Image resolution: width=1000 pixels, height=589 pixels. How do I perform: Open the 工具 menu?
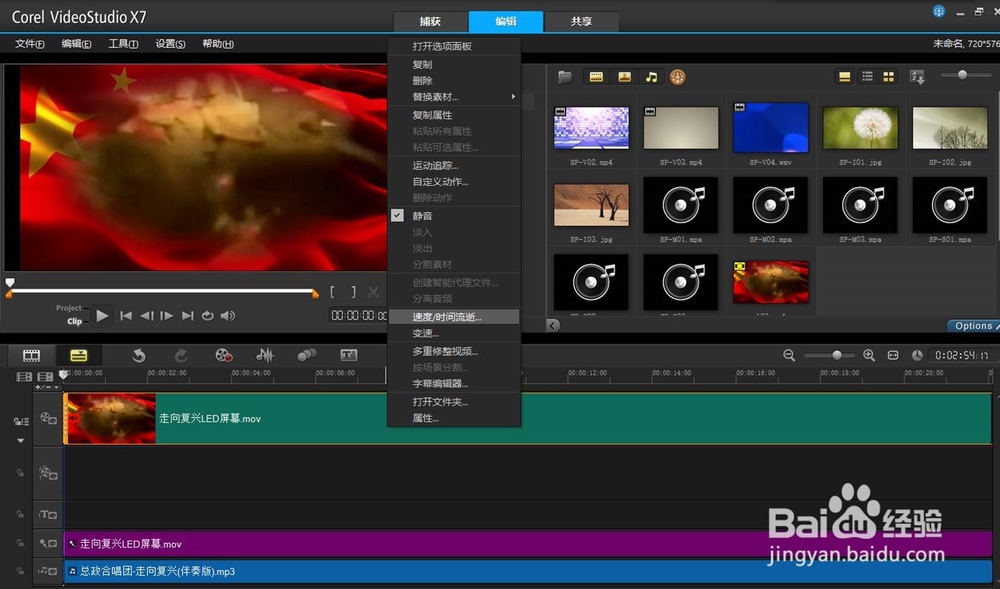pos(123,43)
